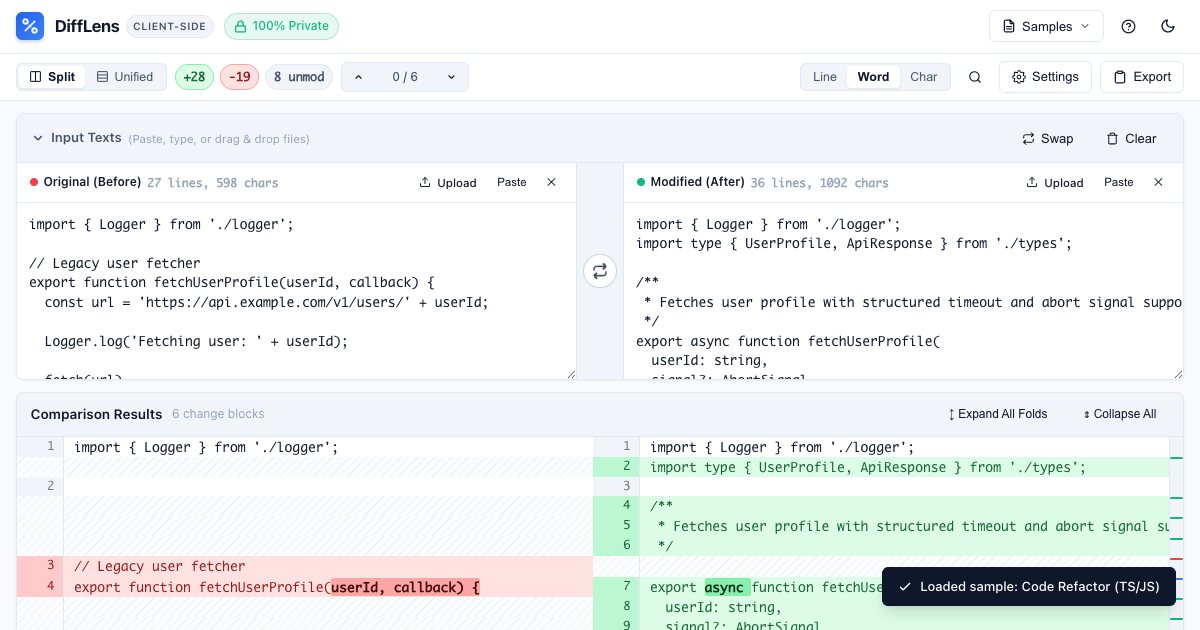1200x630 pixels.
Task: Upload a file for Original (Before)
Action: coord(447,182)
